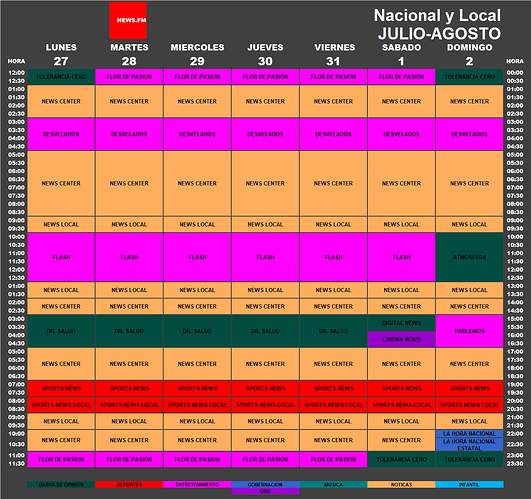Click the DESVELADOS block under Jueves

pyautogui.click(x=265, y=134)
